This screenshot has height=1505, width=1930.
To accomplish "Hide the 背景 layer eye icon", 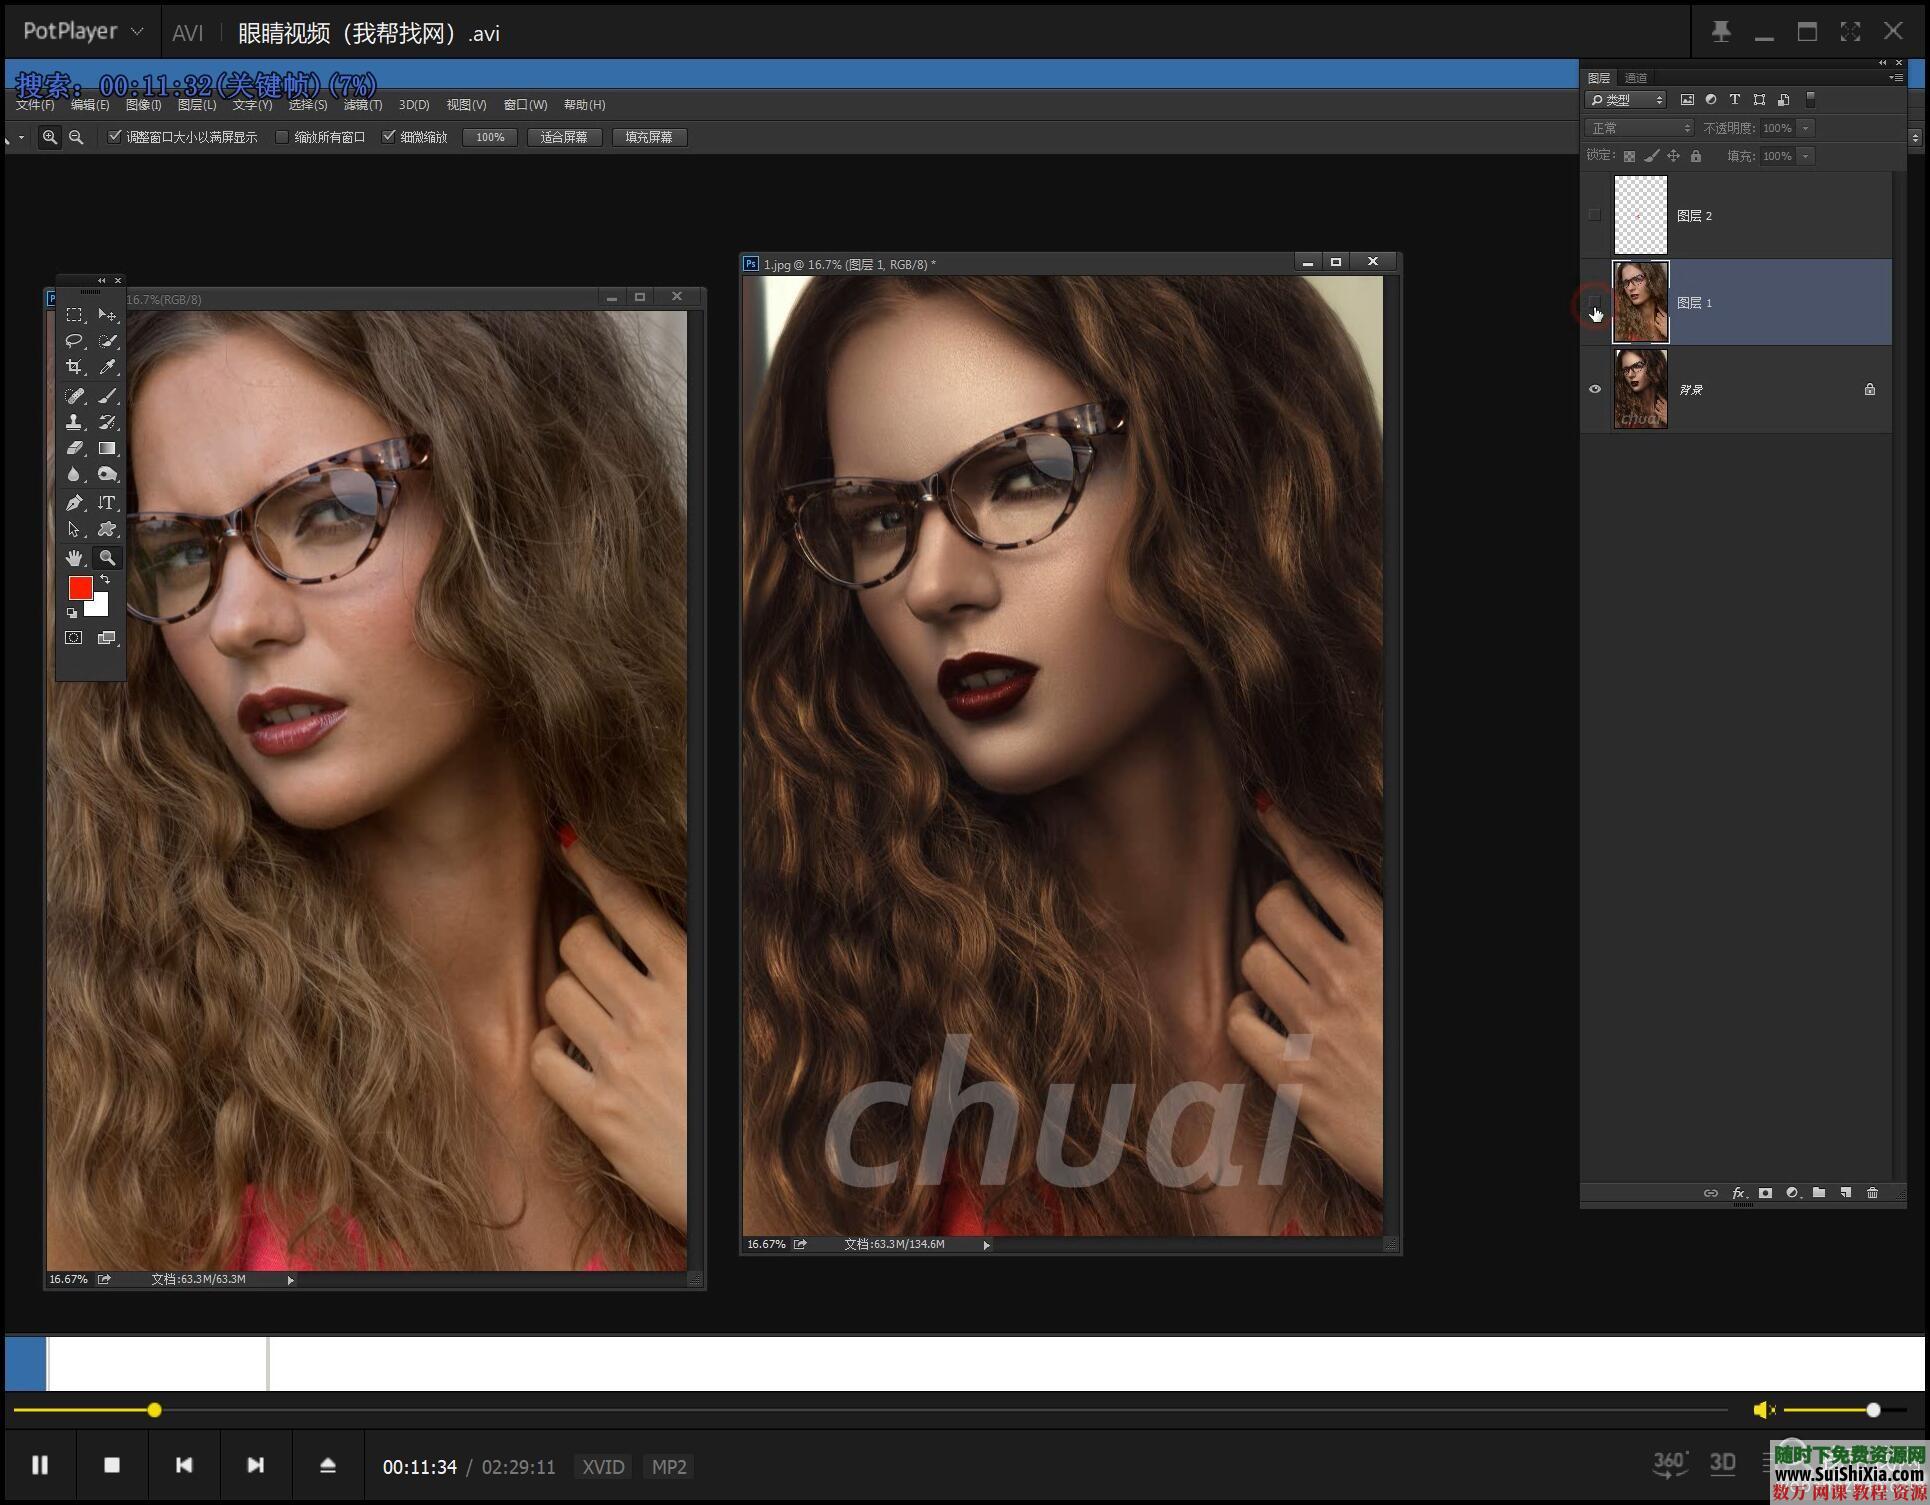I will pyautogui.click(x=1595, y=389).
